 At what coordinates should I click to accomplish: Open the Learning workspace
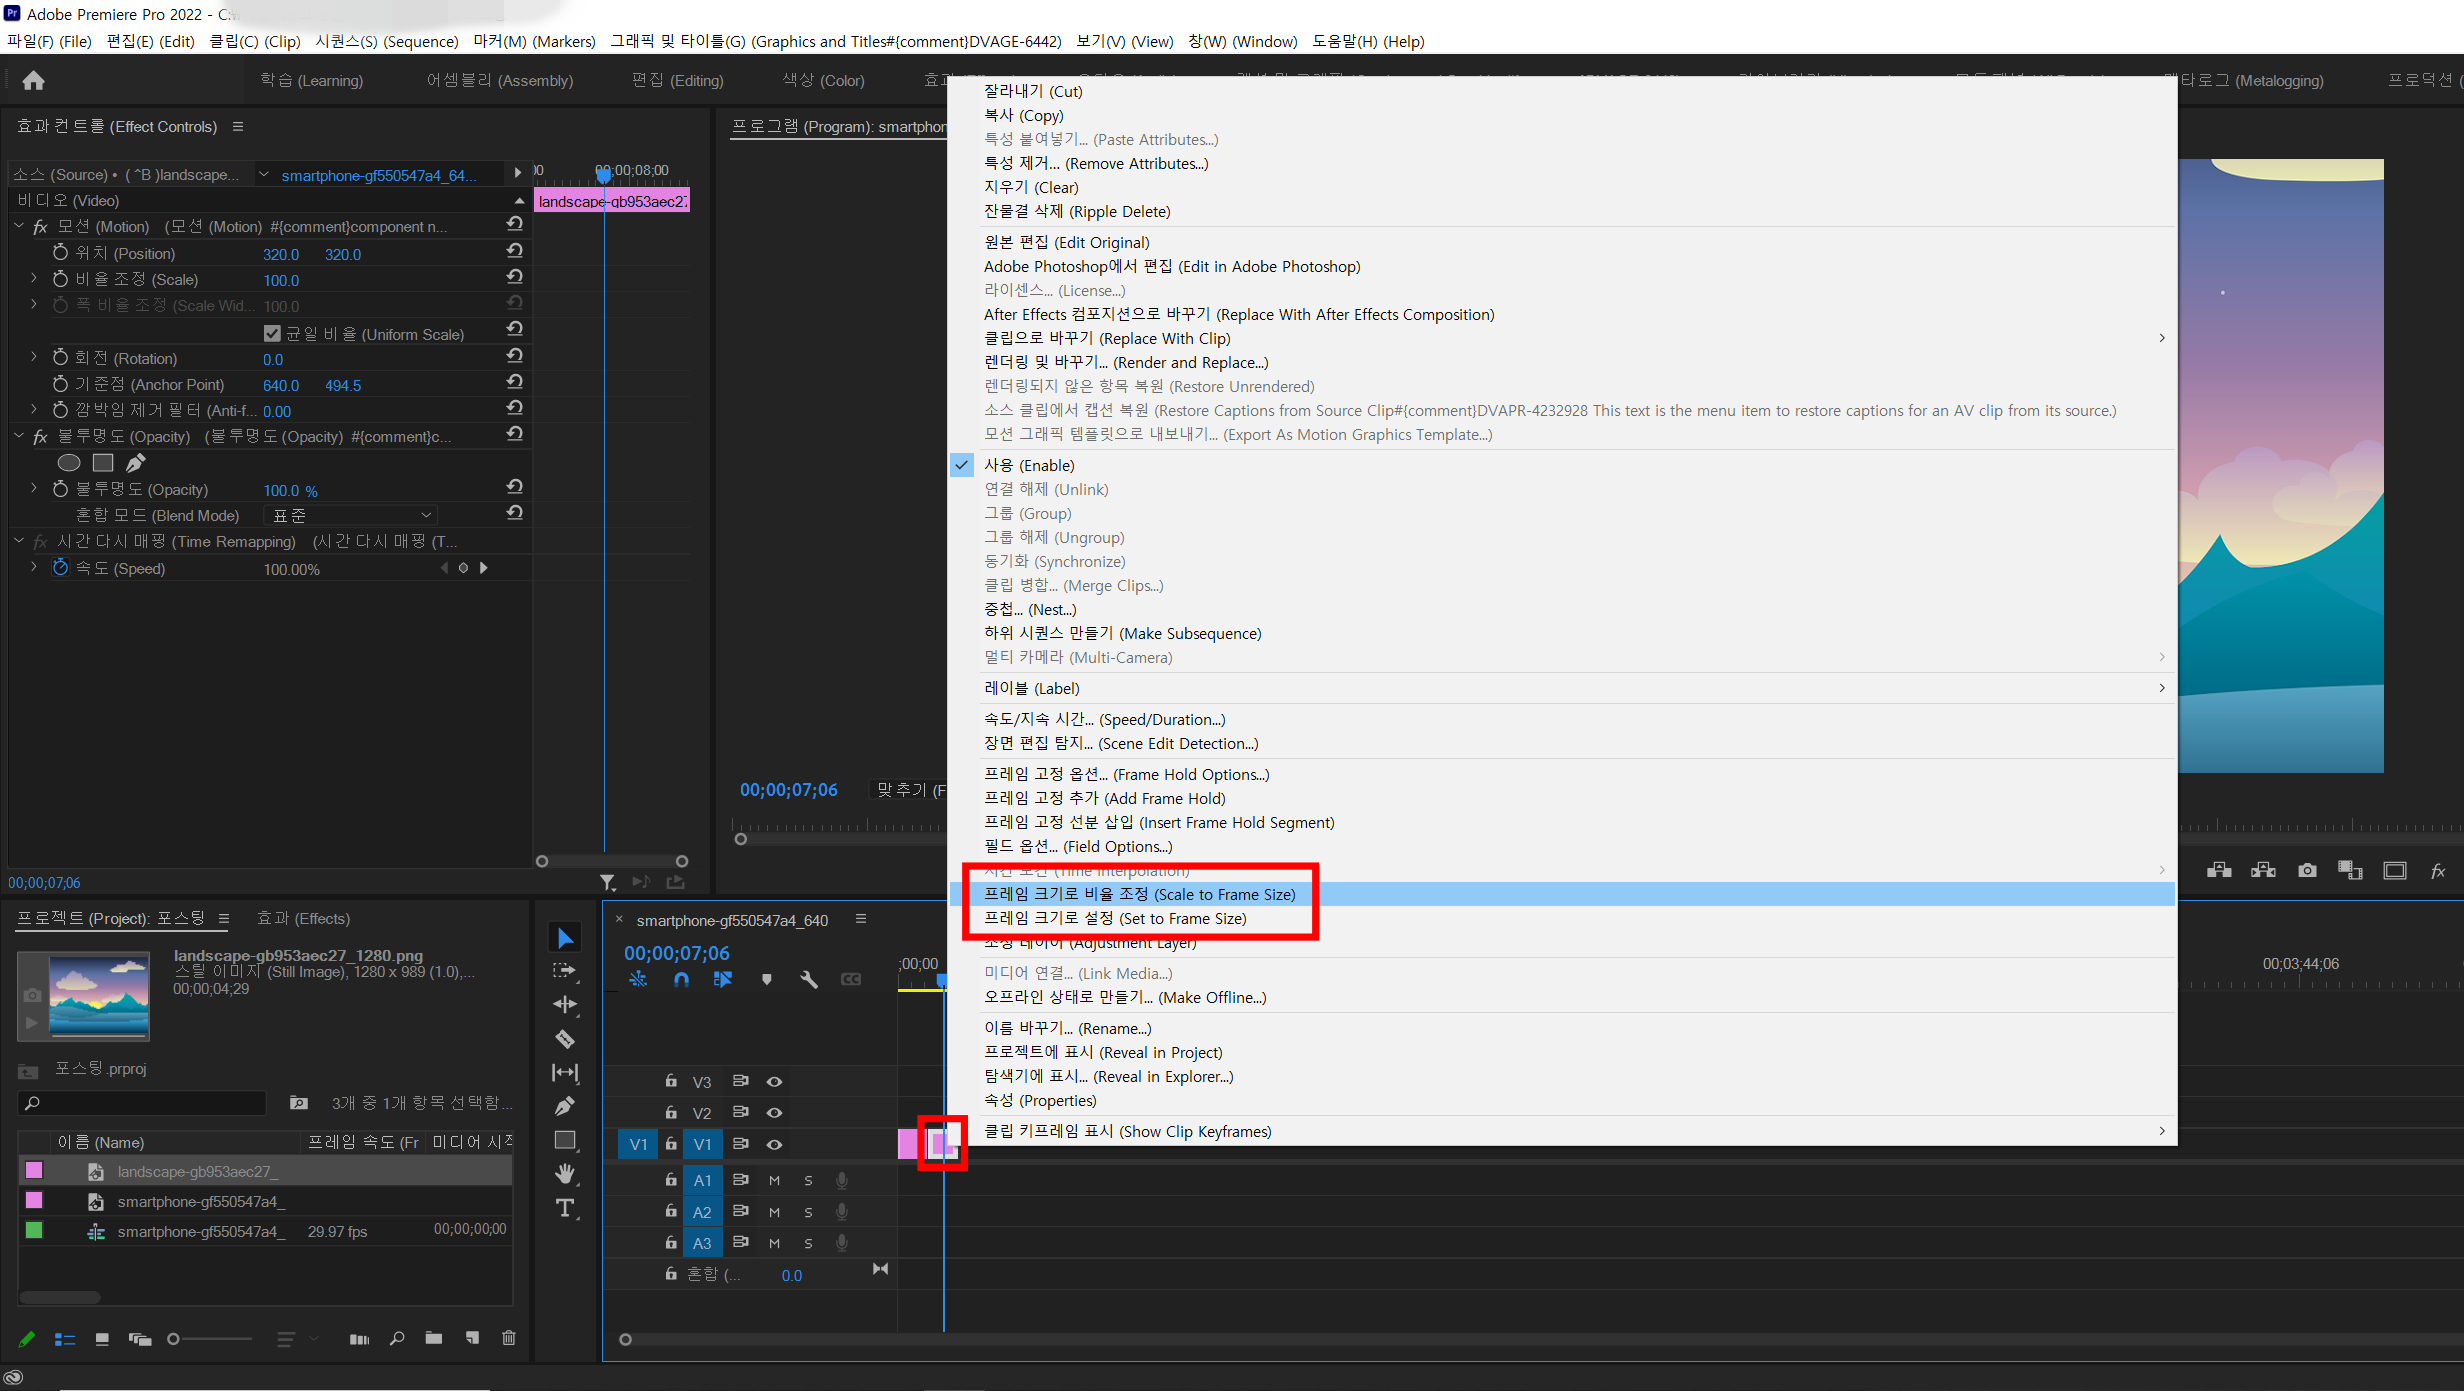[x=311, y=80]
